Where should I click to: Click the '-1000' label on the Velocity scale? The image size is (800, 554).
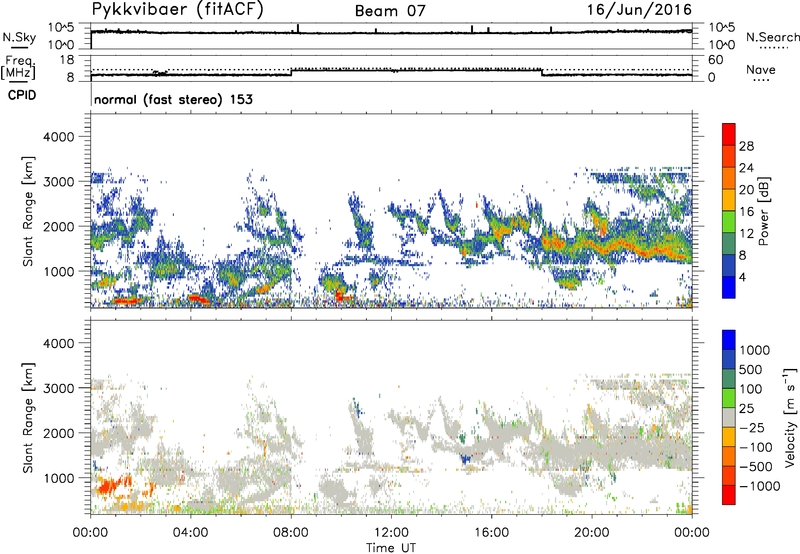point(759,486)
